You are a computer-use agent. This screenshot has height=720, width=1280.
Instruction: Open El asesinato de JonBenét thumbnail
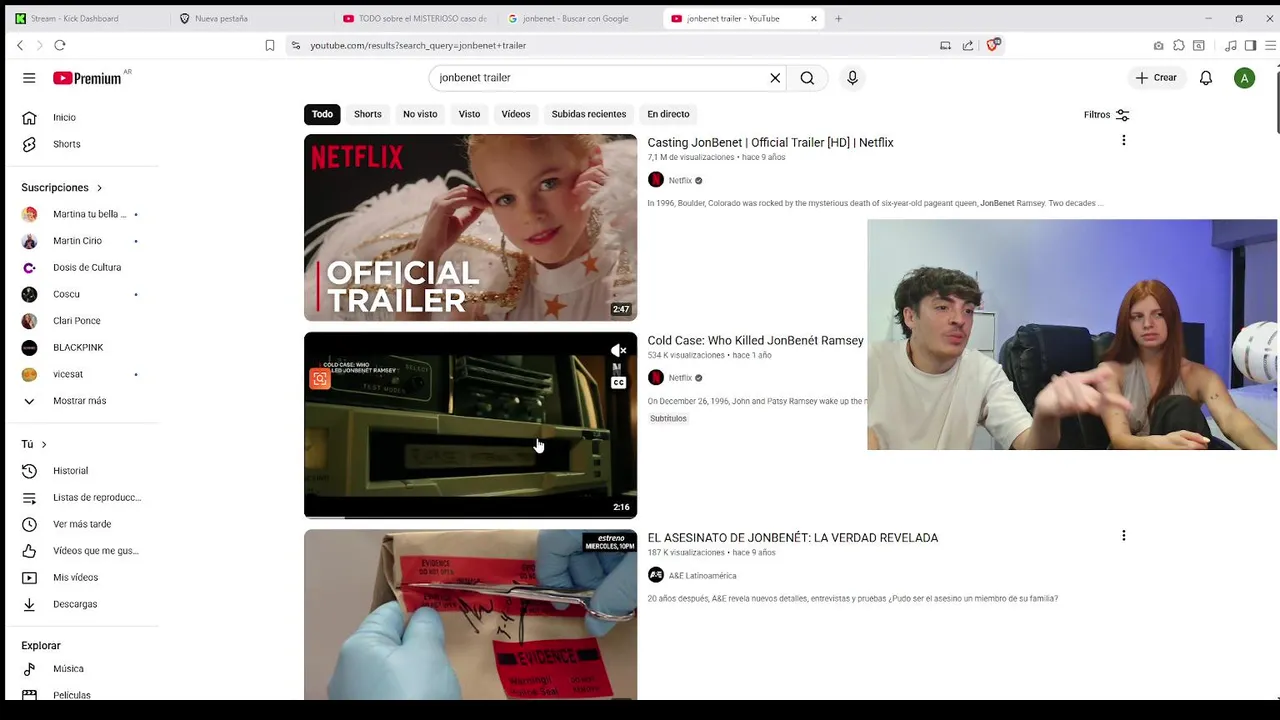(x=470, y=614)
